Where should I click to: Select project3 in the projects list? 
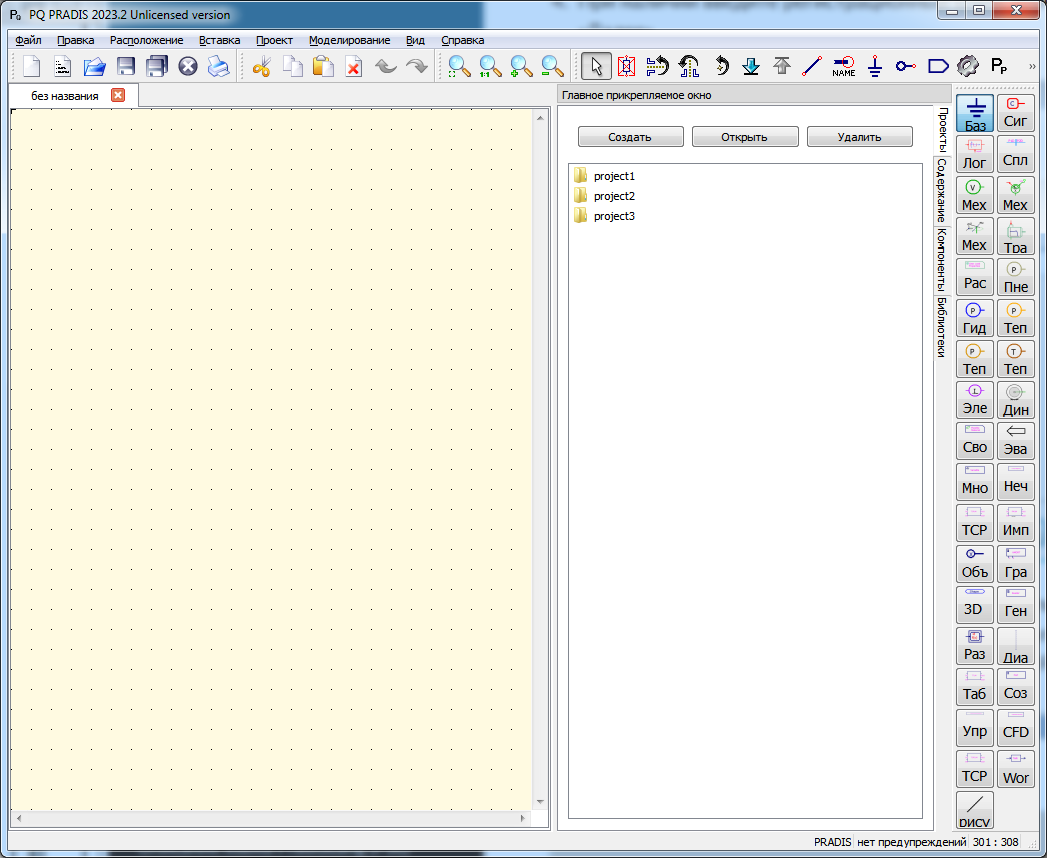[x=613, y=216]
